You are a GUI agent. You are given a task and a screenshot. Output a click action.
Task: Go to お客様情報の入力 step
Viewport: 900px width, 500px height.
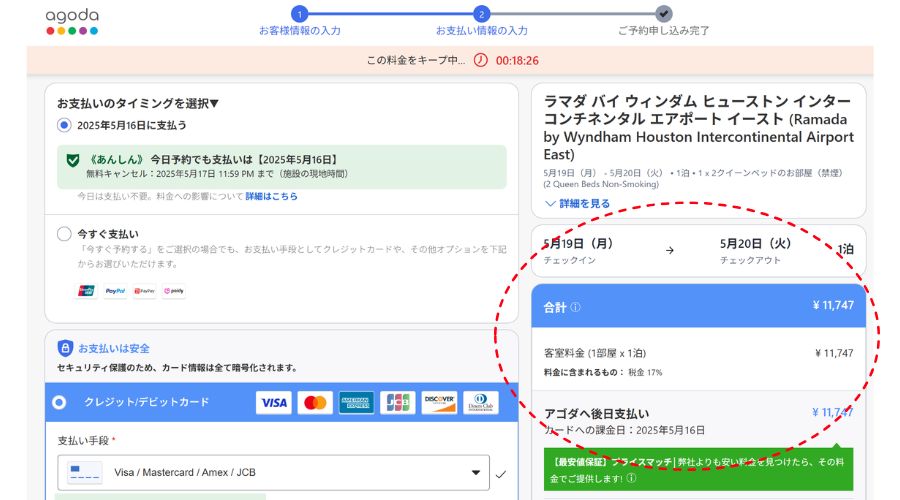300,30
